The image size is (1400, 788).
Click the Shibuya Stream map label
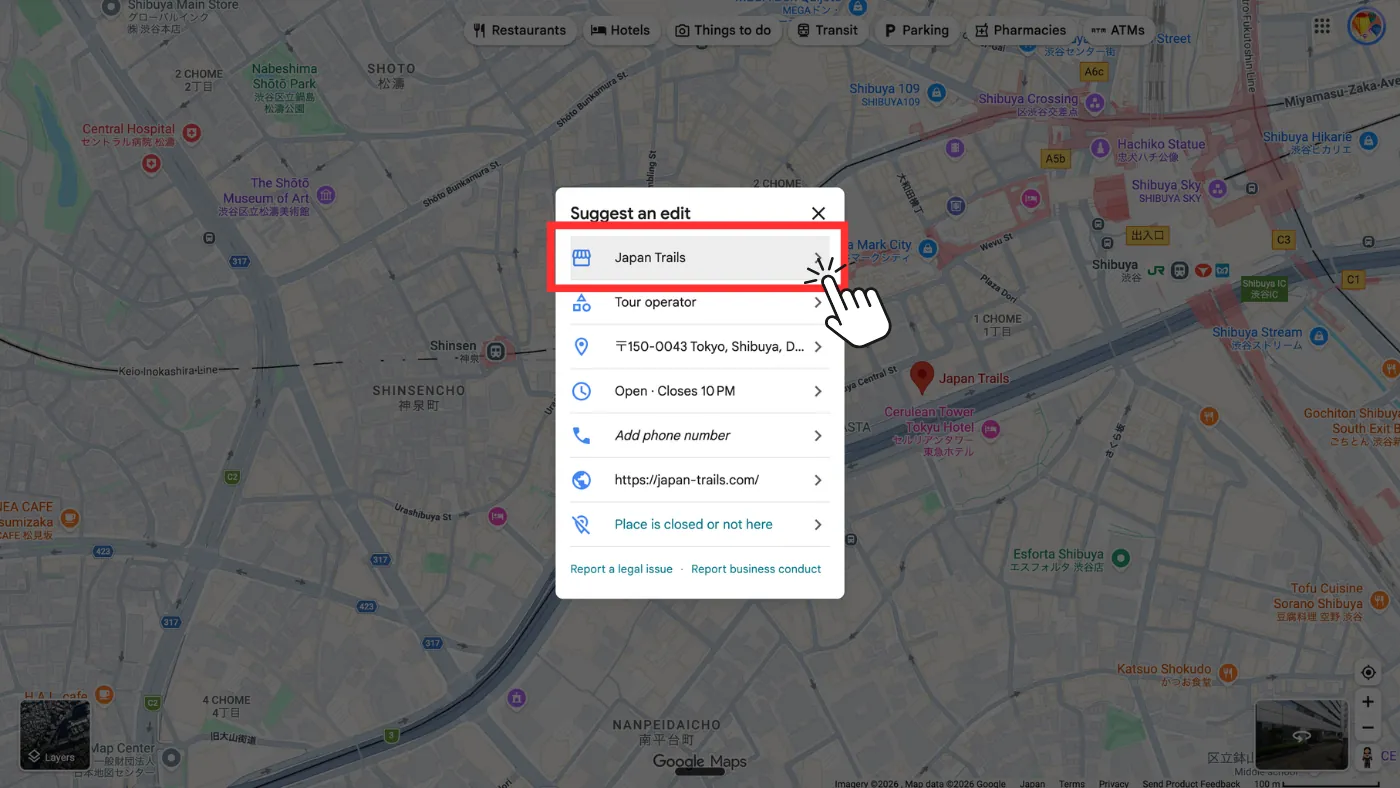[x=1257, y=338]
